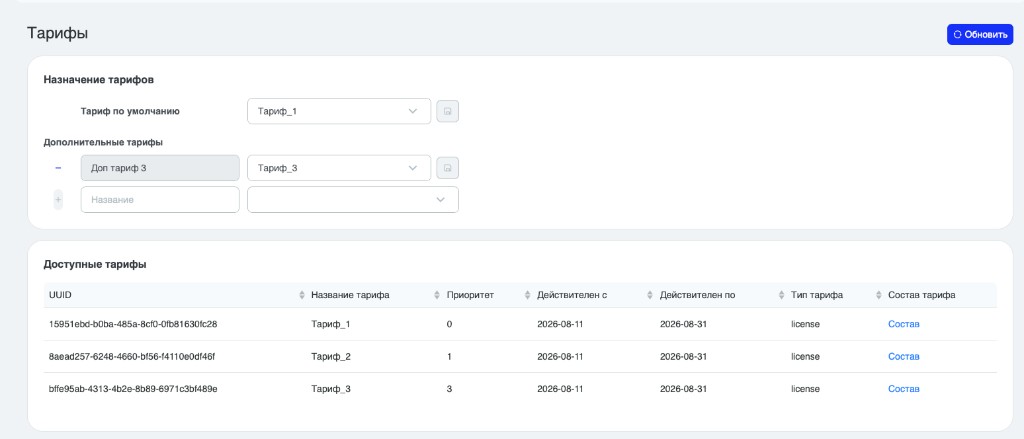
Task: Click Тариф_2 name cell in table
Action: (x=331, y=357)
